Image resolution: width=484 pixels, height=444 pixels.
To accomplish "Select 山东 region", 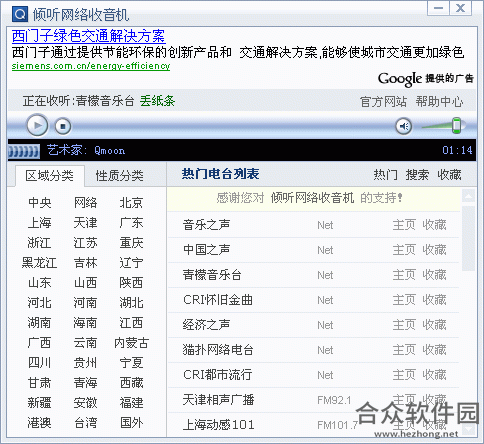I will [x=39, y=283].
